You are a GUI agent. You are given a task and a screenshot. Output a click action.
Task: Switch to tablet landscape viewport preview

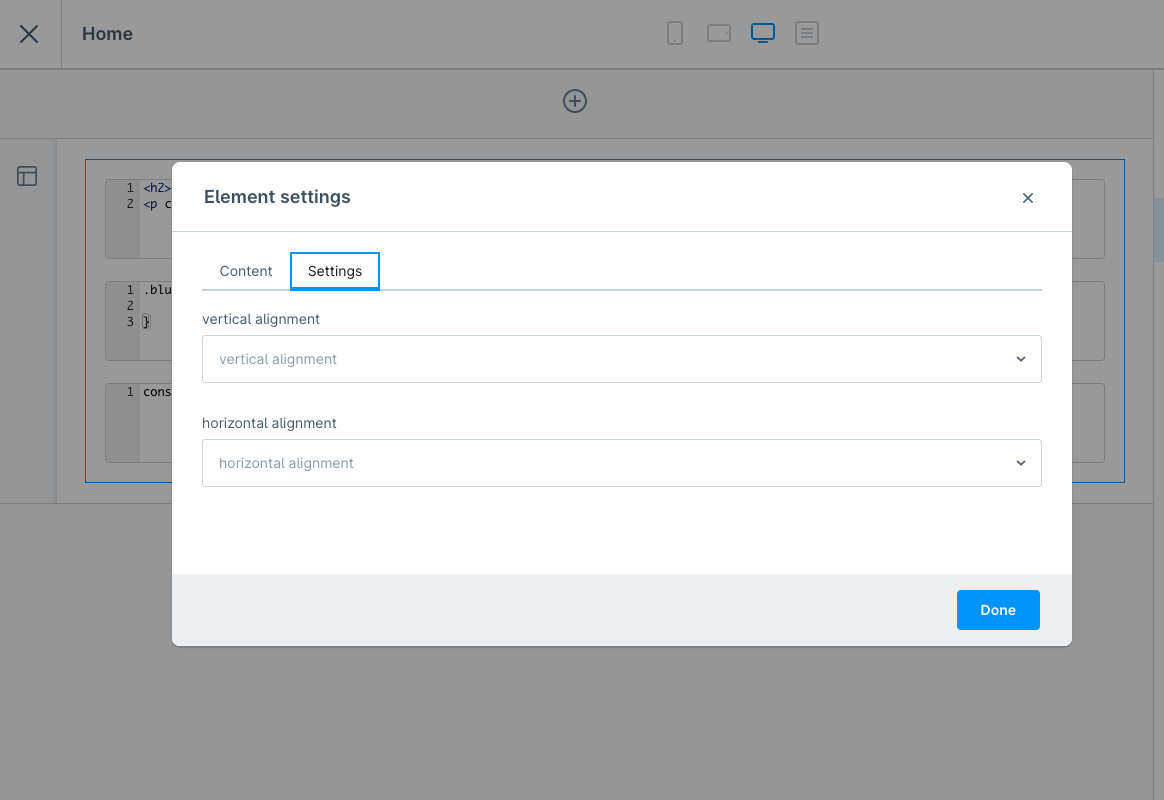click(719, 34)
